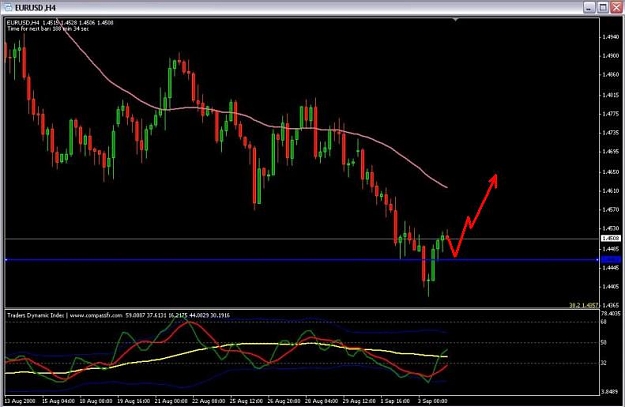Click time axis label 15 Aug 04:00
This screenshot has height=407, width=625.
pos(58,401)
